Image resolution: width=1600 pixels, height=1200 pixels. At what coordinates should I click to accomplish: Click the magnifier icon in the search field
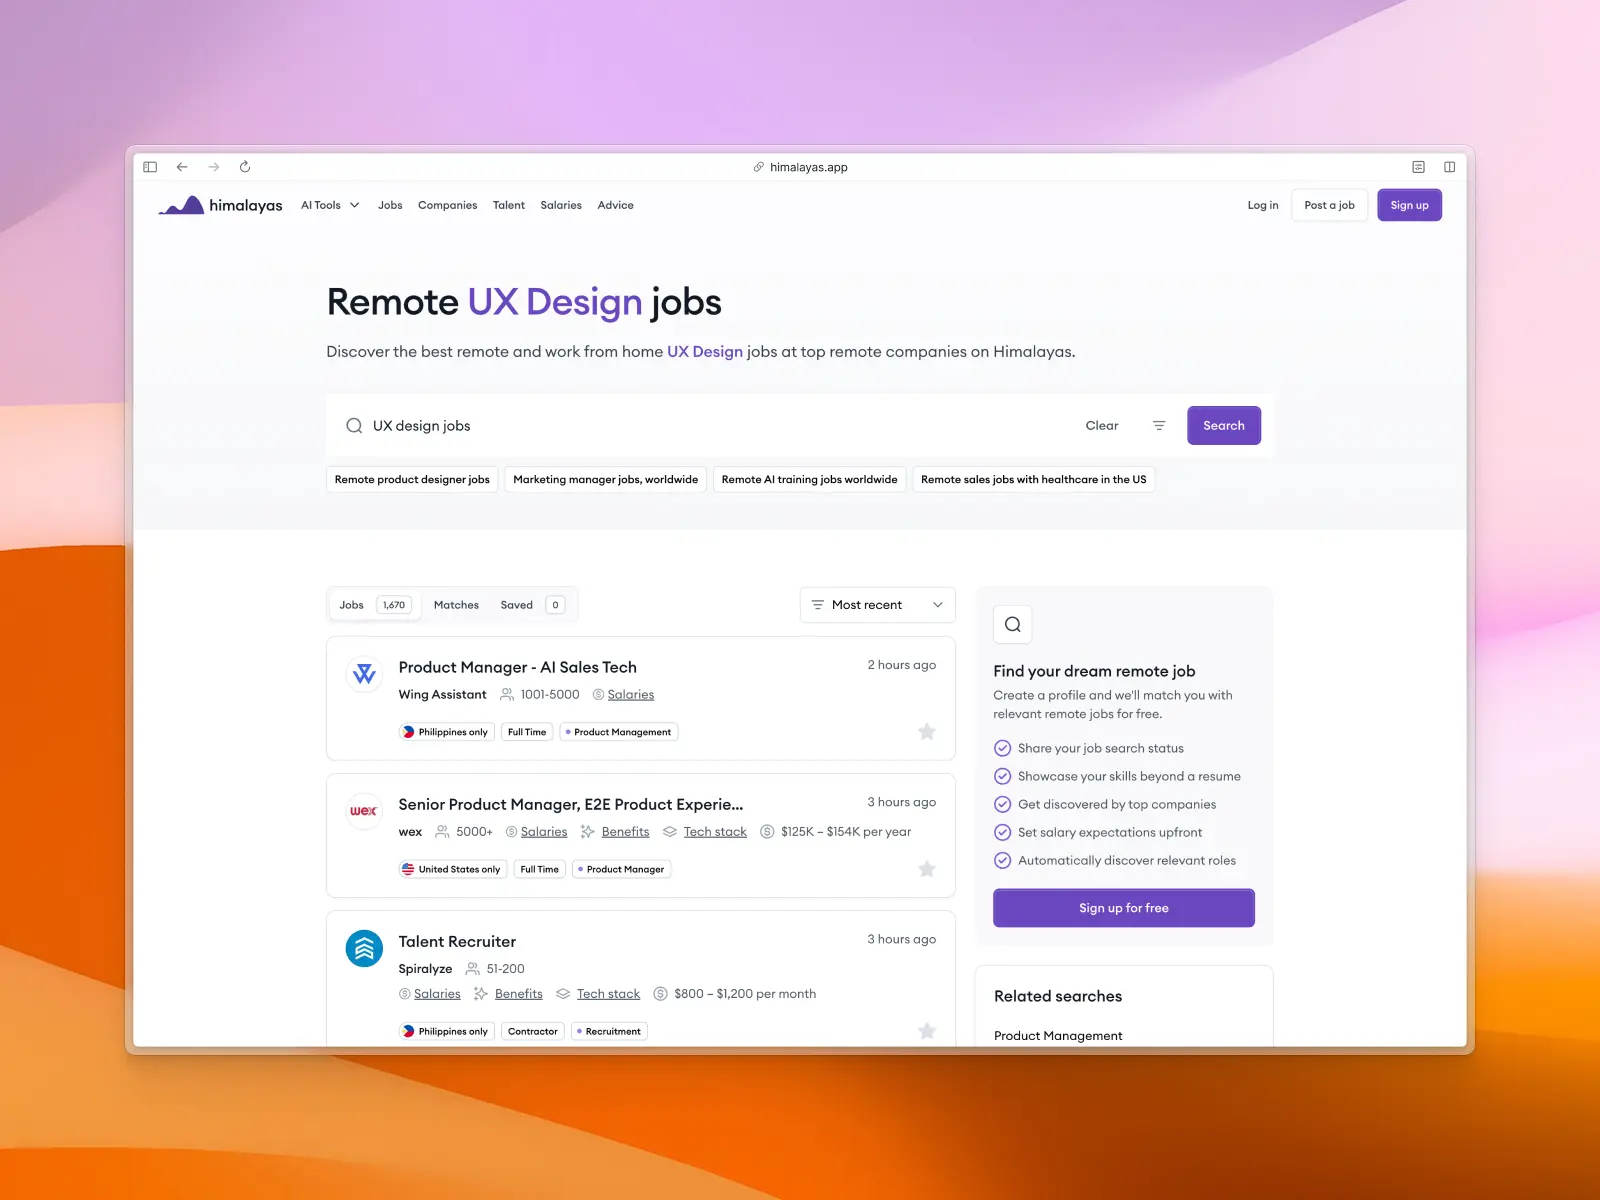point(354,426)
